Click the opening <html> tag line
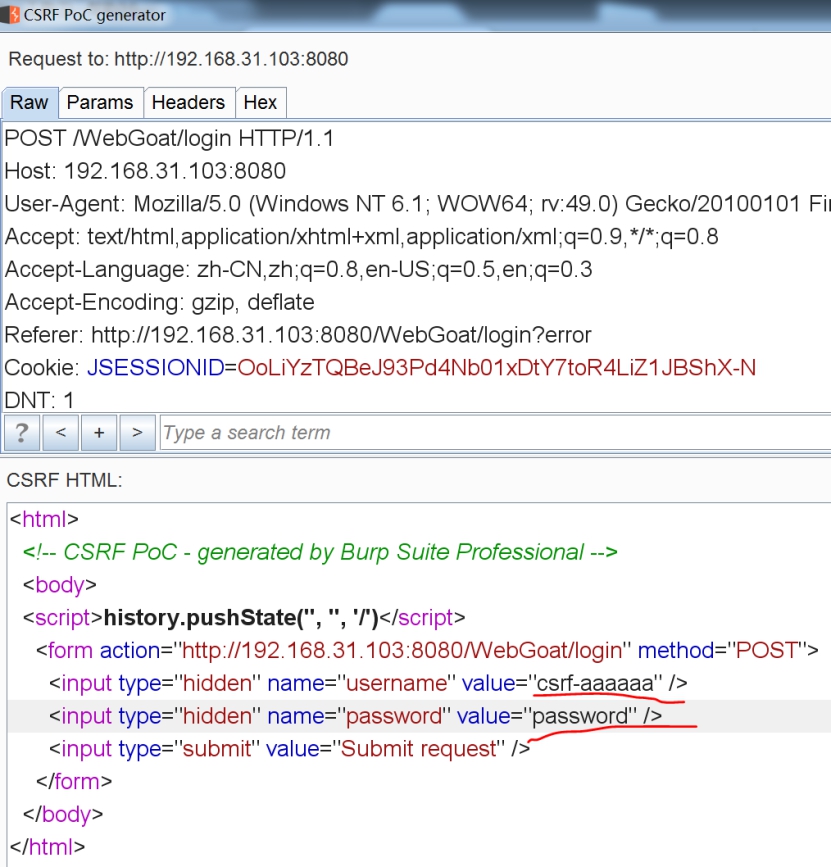 tap(44, 519)
